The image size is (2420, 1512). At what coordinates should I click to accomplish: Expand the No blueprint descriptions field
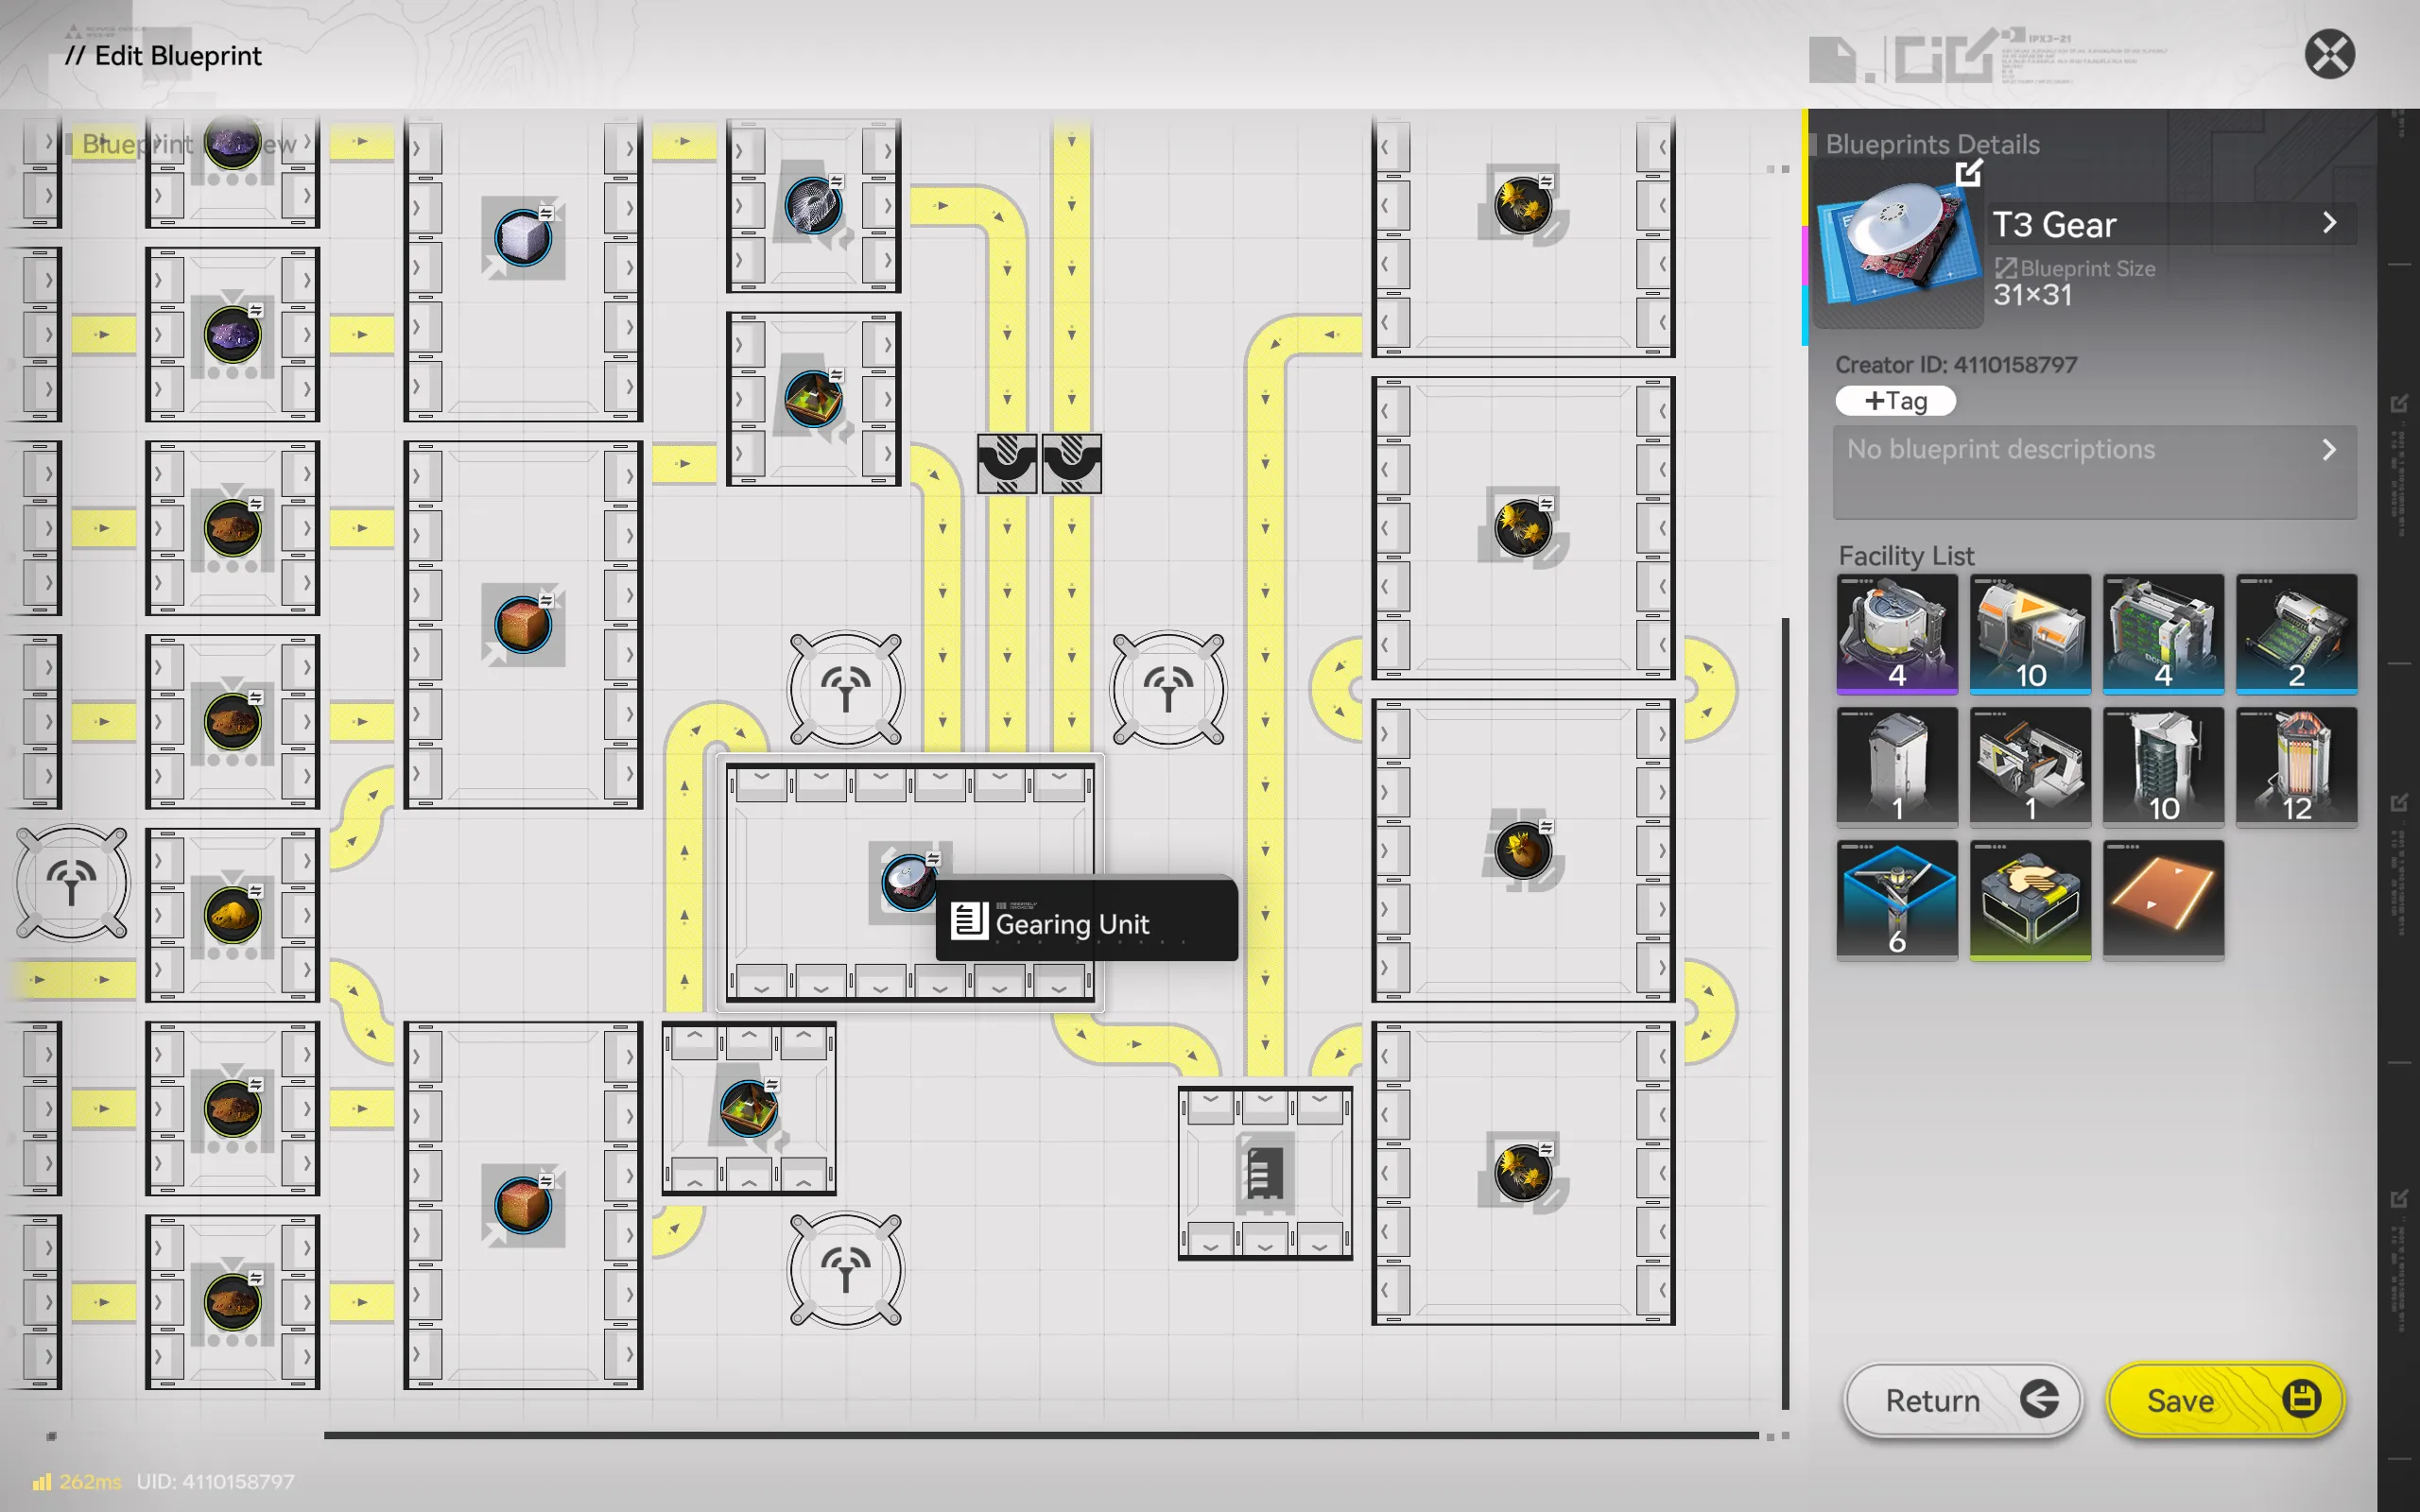[x=2094, y=472]
